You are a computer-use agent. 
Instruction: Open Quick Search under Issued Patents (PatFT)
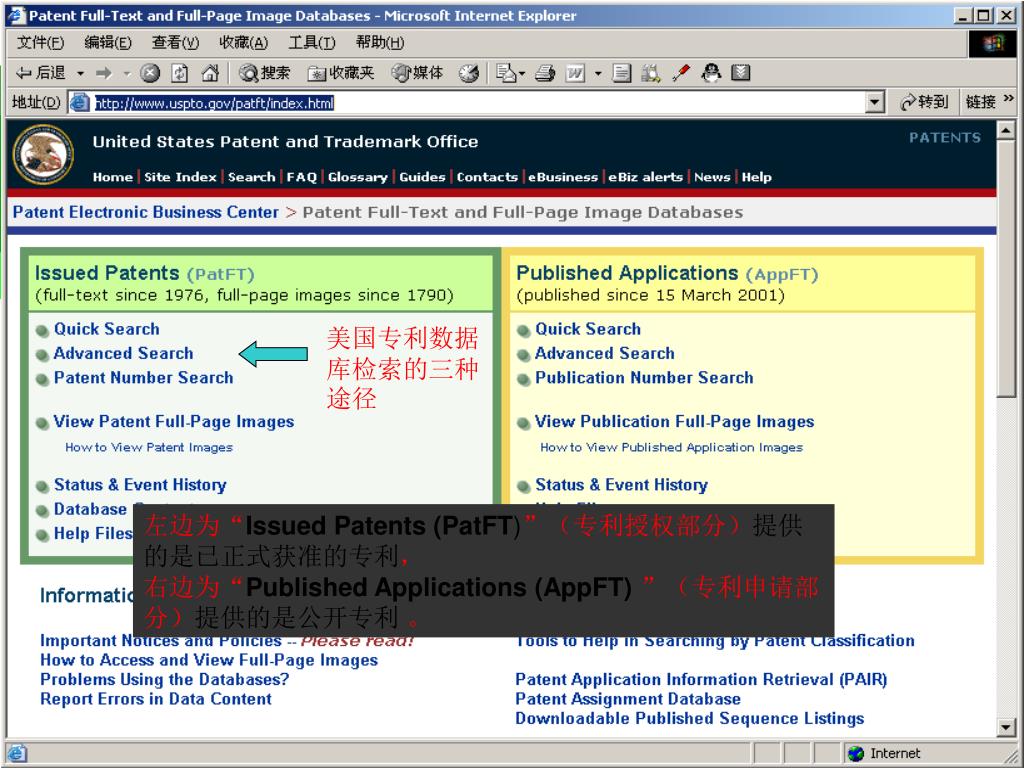pos(106,329)
